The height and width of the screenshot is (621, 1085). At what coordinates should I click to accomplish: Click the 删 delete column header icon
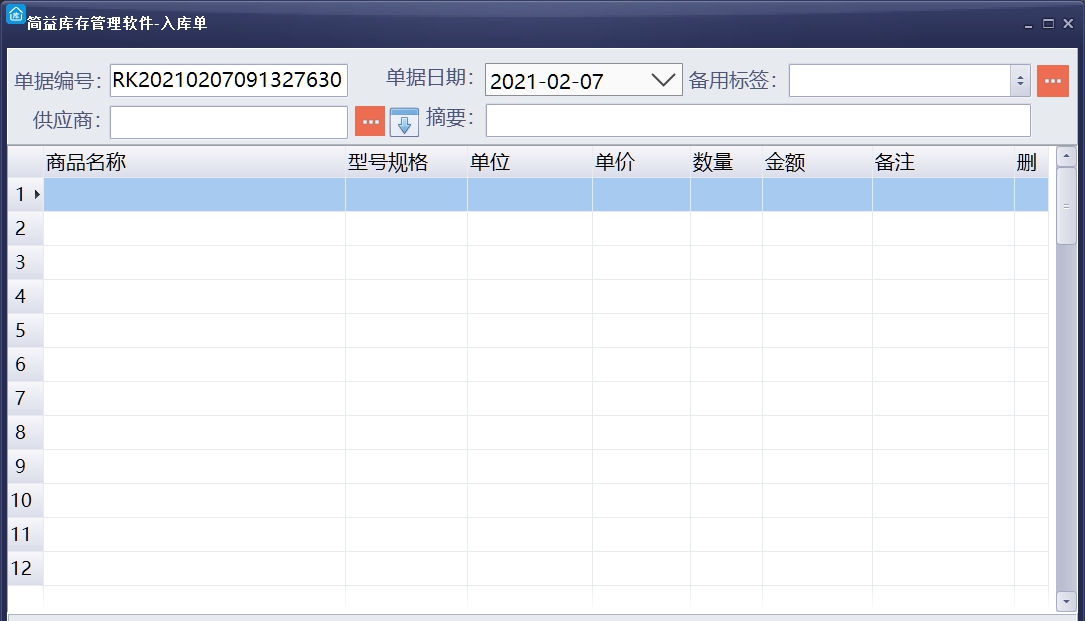1028,162
